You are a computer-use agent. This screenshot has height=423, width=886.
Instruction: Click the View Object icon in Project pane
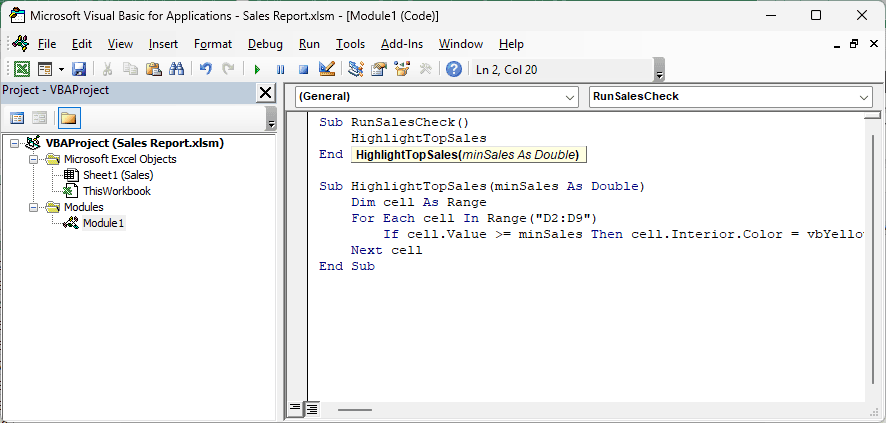[x=39, y=118]
